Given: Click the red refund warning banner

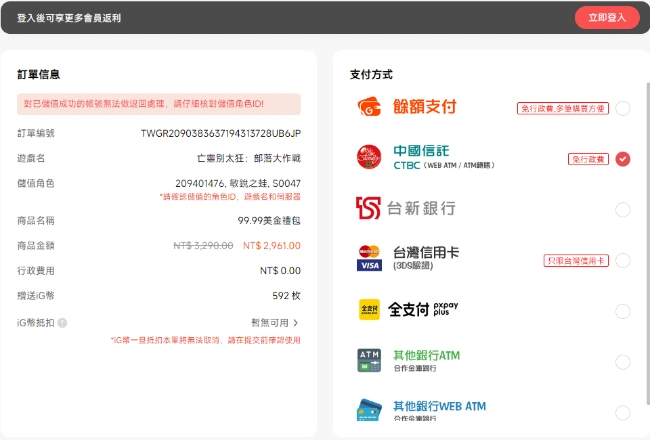Looking at the screenshot, I should tap(159, 104).
